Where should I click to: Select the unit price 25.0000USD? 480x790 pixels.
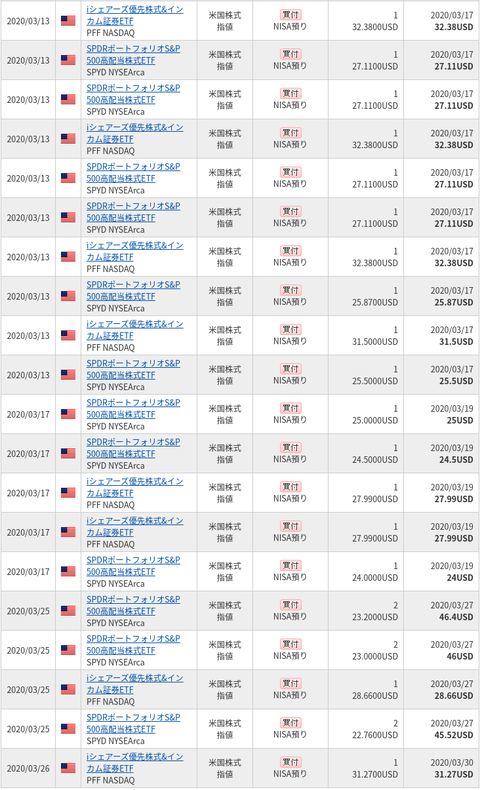coord(375,420)
